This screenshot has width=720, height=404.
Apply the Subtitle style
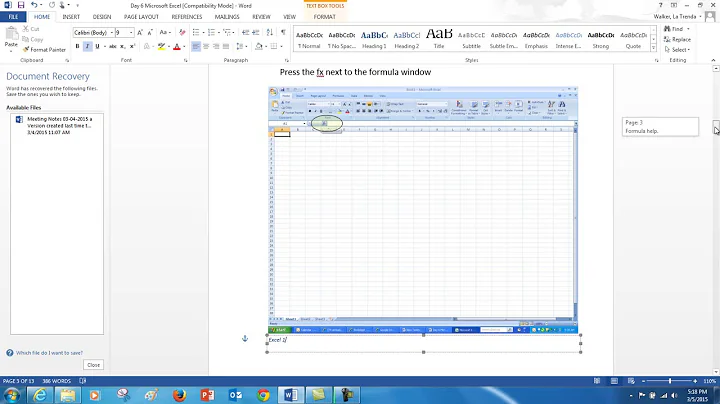tap(472, 39)
